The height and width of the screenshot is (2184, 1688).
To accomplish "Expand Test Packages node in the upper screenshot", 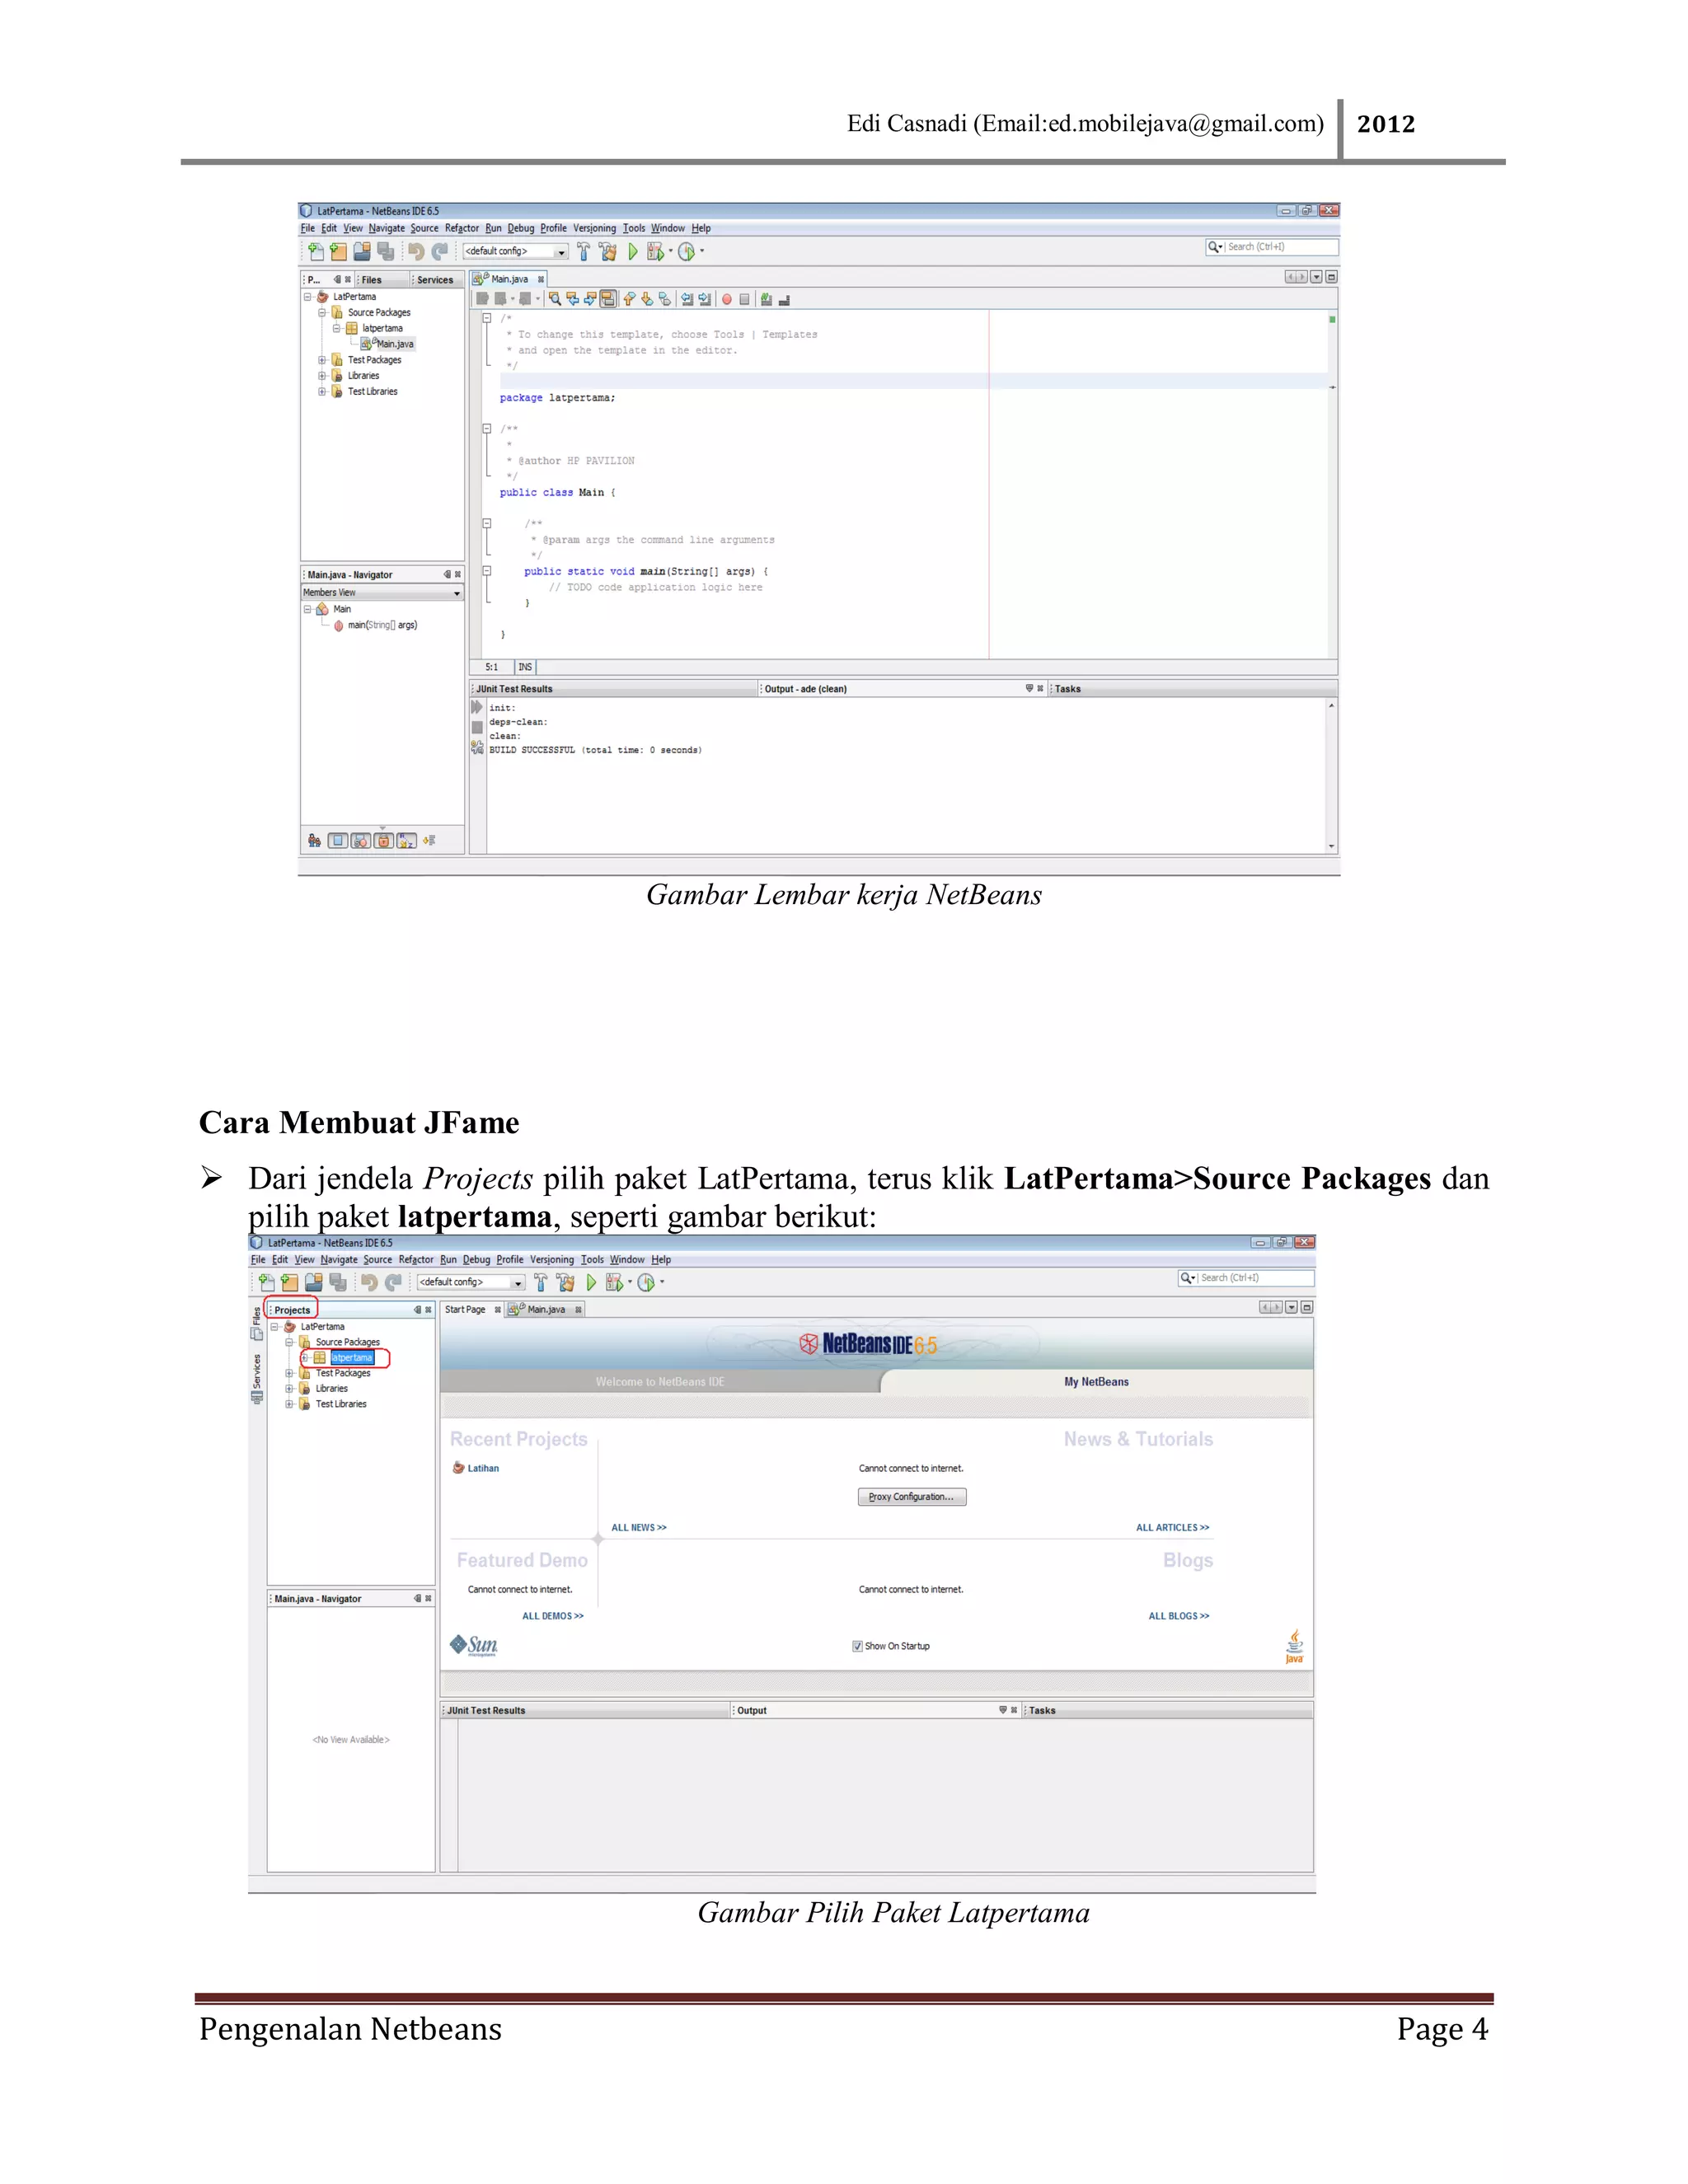I will pyautogui.click(x=322, y=360).
